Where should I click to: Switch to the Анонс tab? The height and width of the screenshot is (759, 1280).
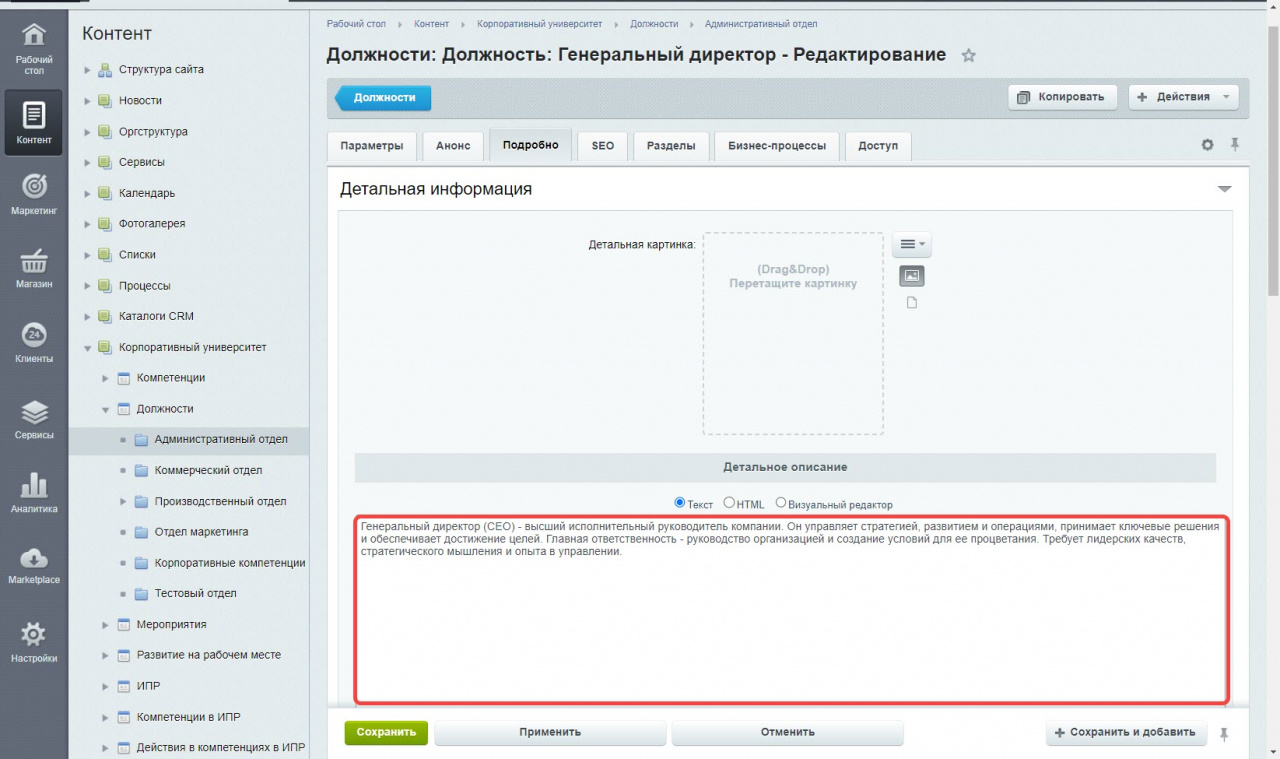(x=453, y=146)
